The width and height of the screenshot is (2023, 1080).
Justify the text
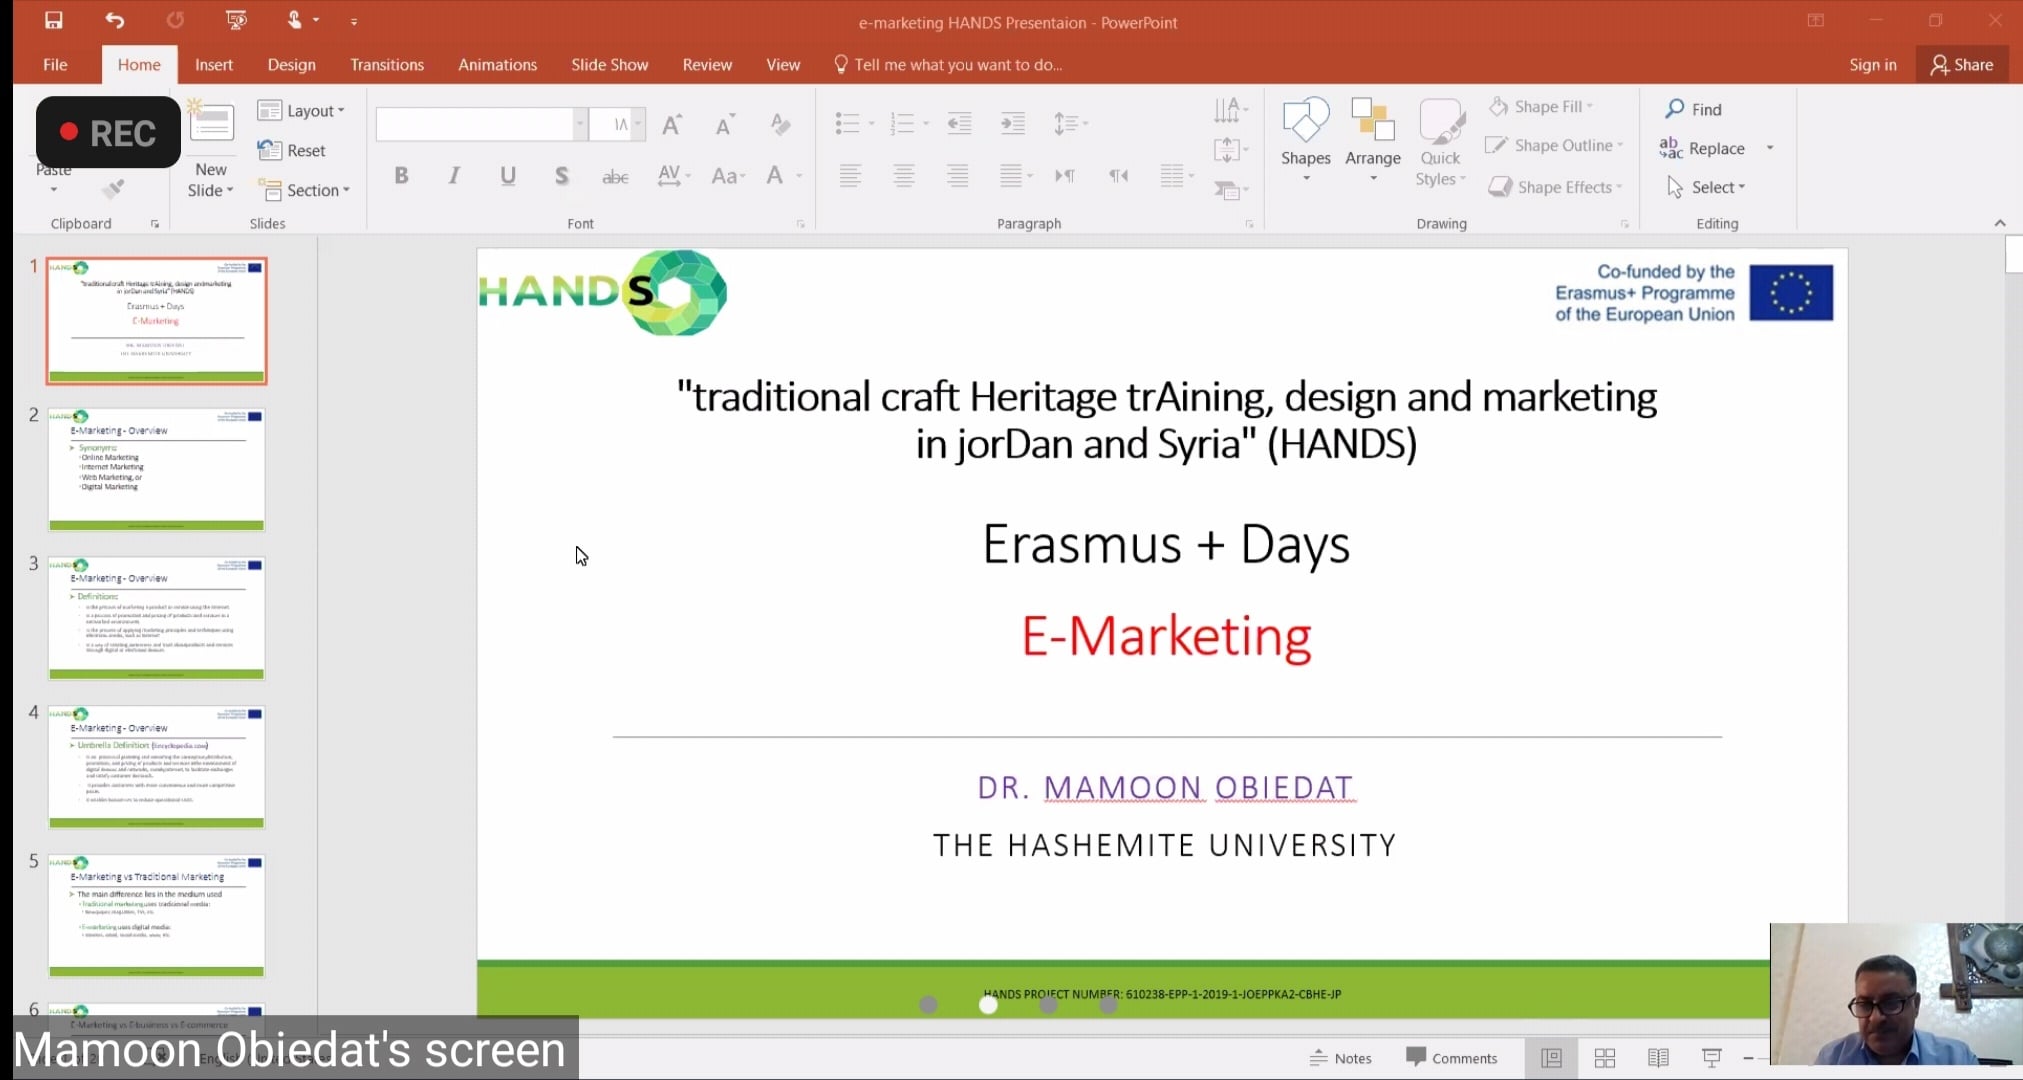pyautogui.click(x=1011, y=176)
